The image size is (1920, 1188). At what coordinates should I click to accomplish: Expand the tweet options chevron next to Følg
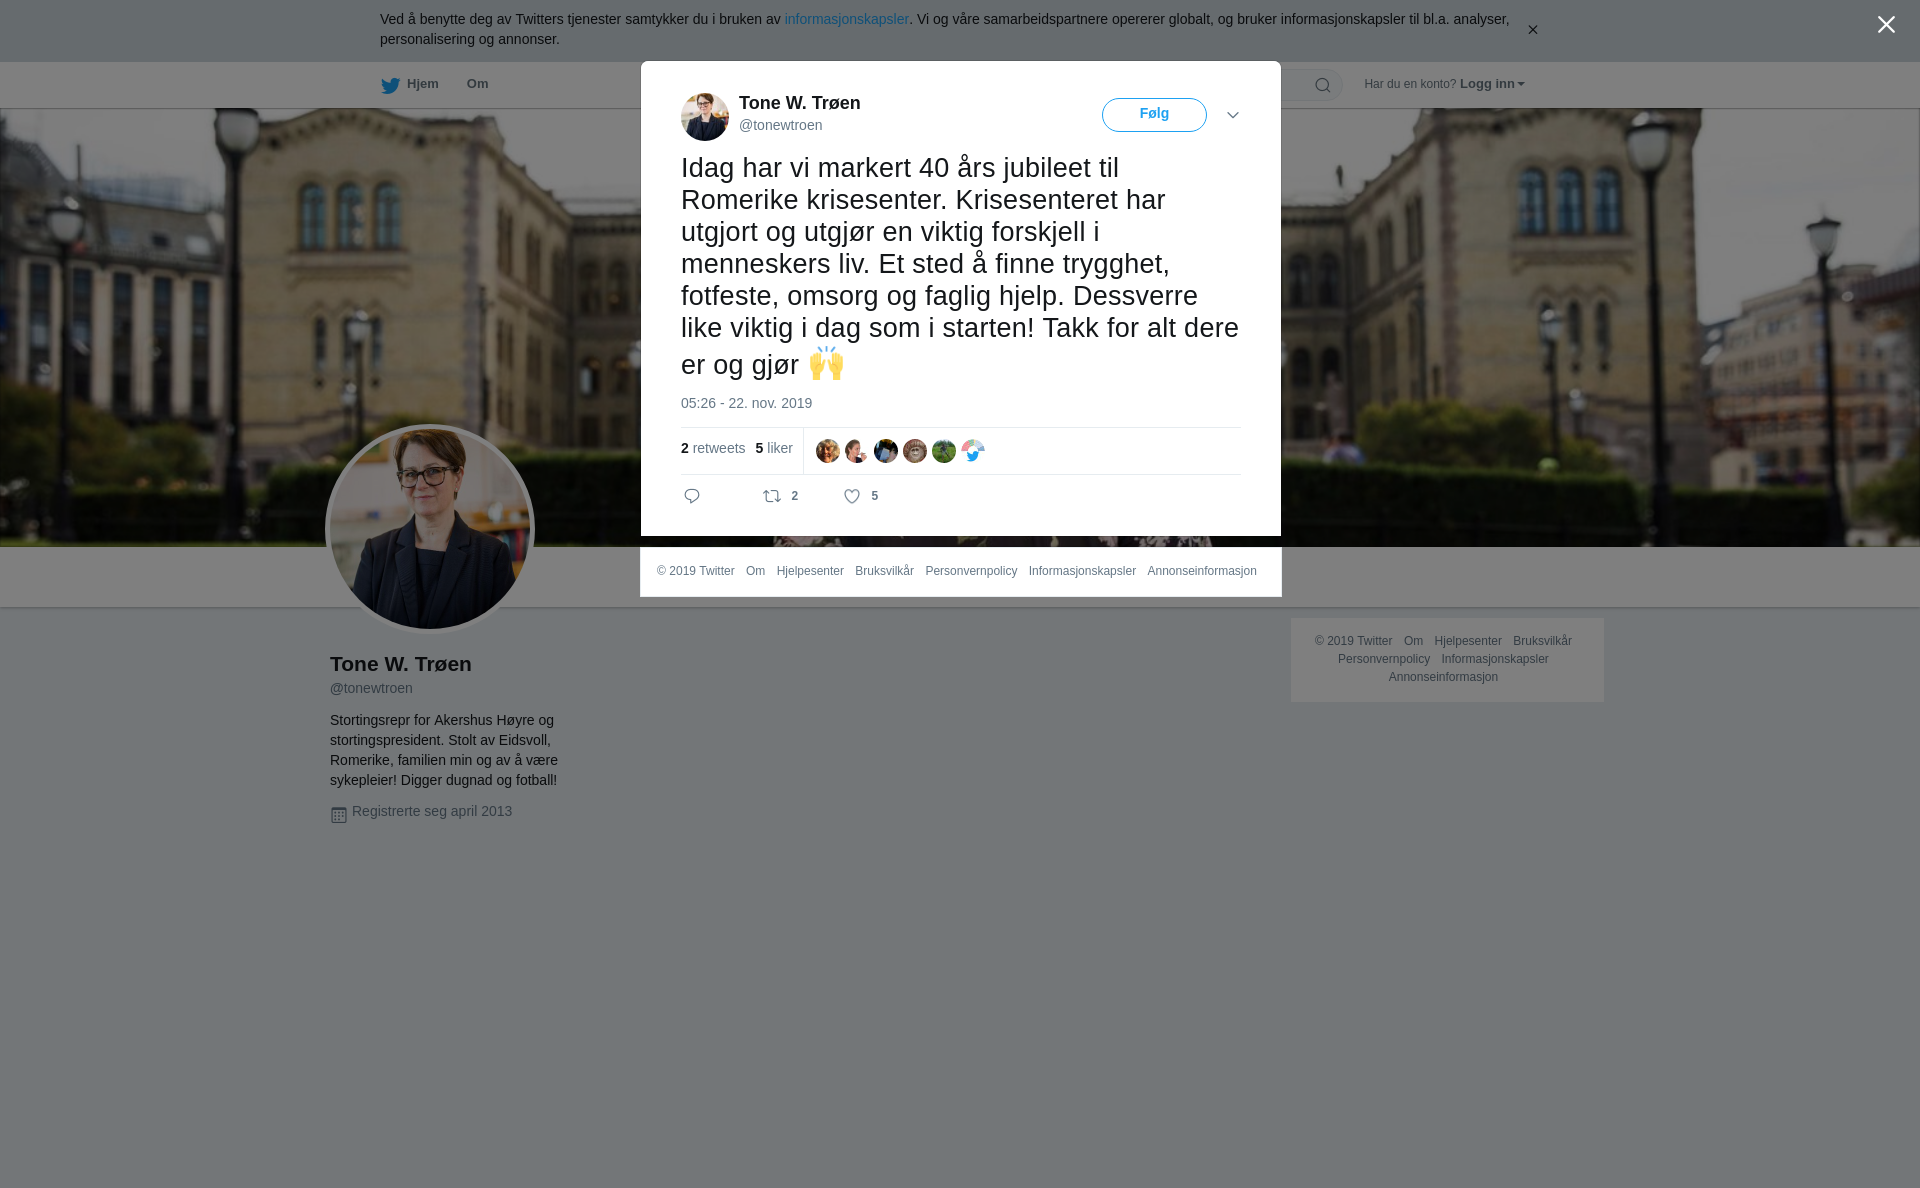point(1233,115)
